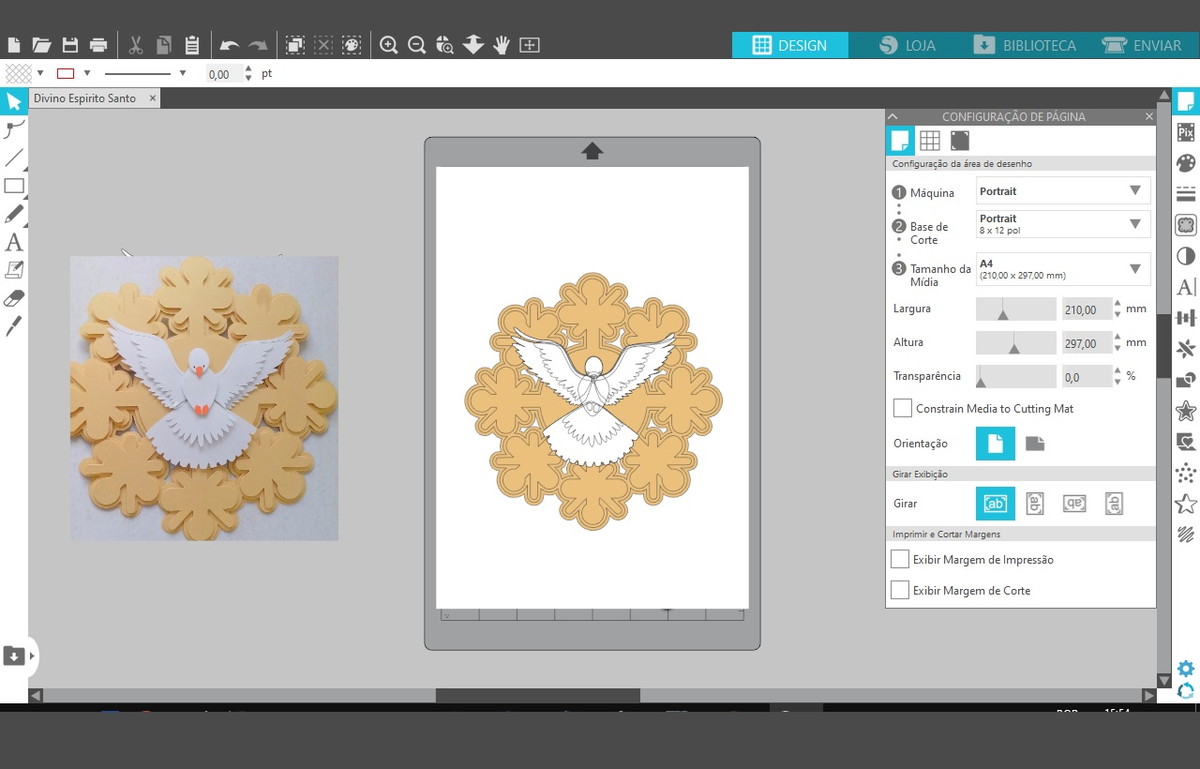Switch to the LOJA tab
The image size is (1200, 769).
click(907, 45)
